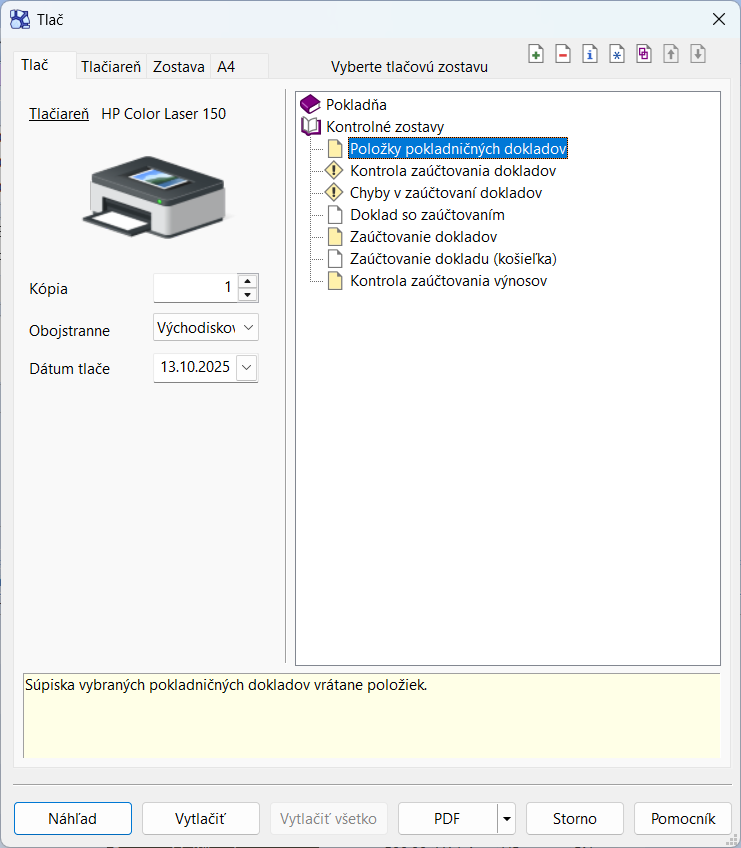Open the Pokladňa closed book node
Image resolution: width=741 pixels, height=848 pixels.
click(311, 104)
